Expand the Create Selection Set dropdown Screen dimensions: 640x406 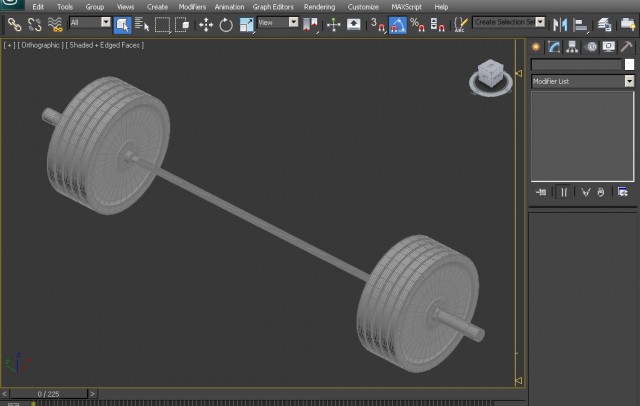tap(540, 22)
